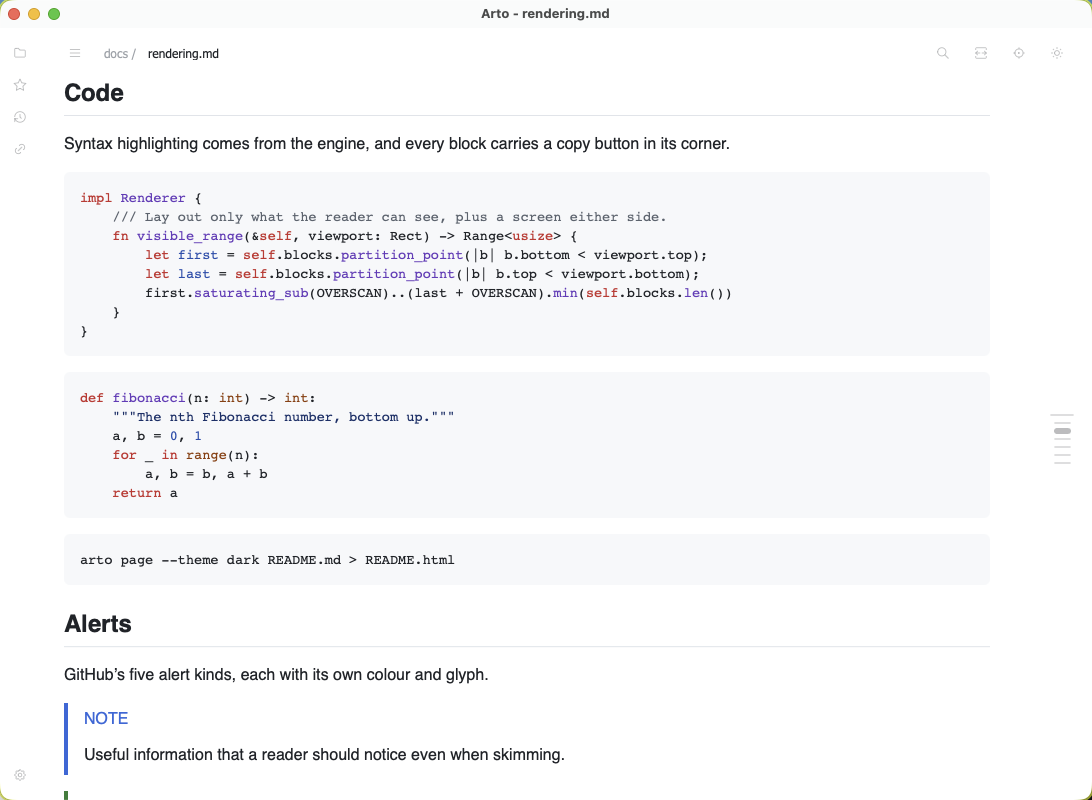Click the rendering.md breadcrumb file name

(x=183, y=54)
